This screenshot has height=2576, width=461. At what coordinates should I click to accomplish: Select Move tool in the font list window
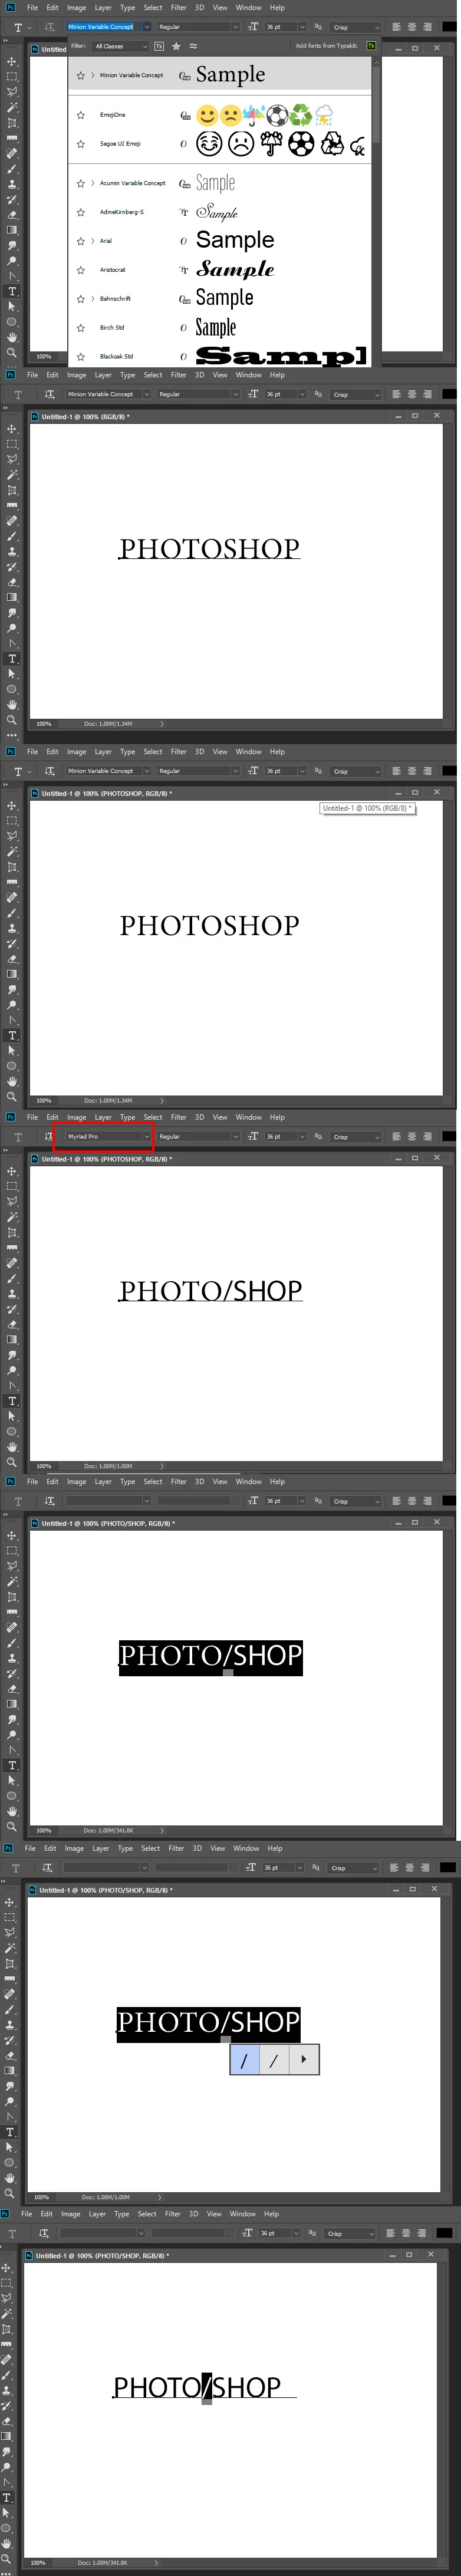[12, 61]
